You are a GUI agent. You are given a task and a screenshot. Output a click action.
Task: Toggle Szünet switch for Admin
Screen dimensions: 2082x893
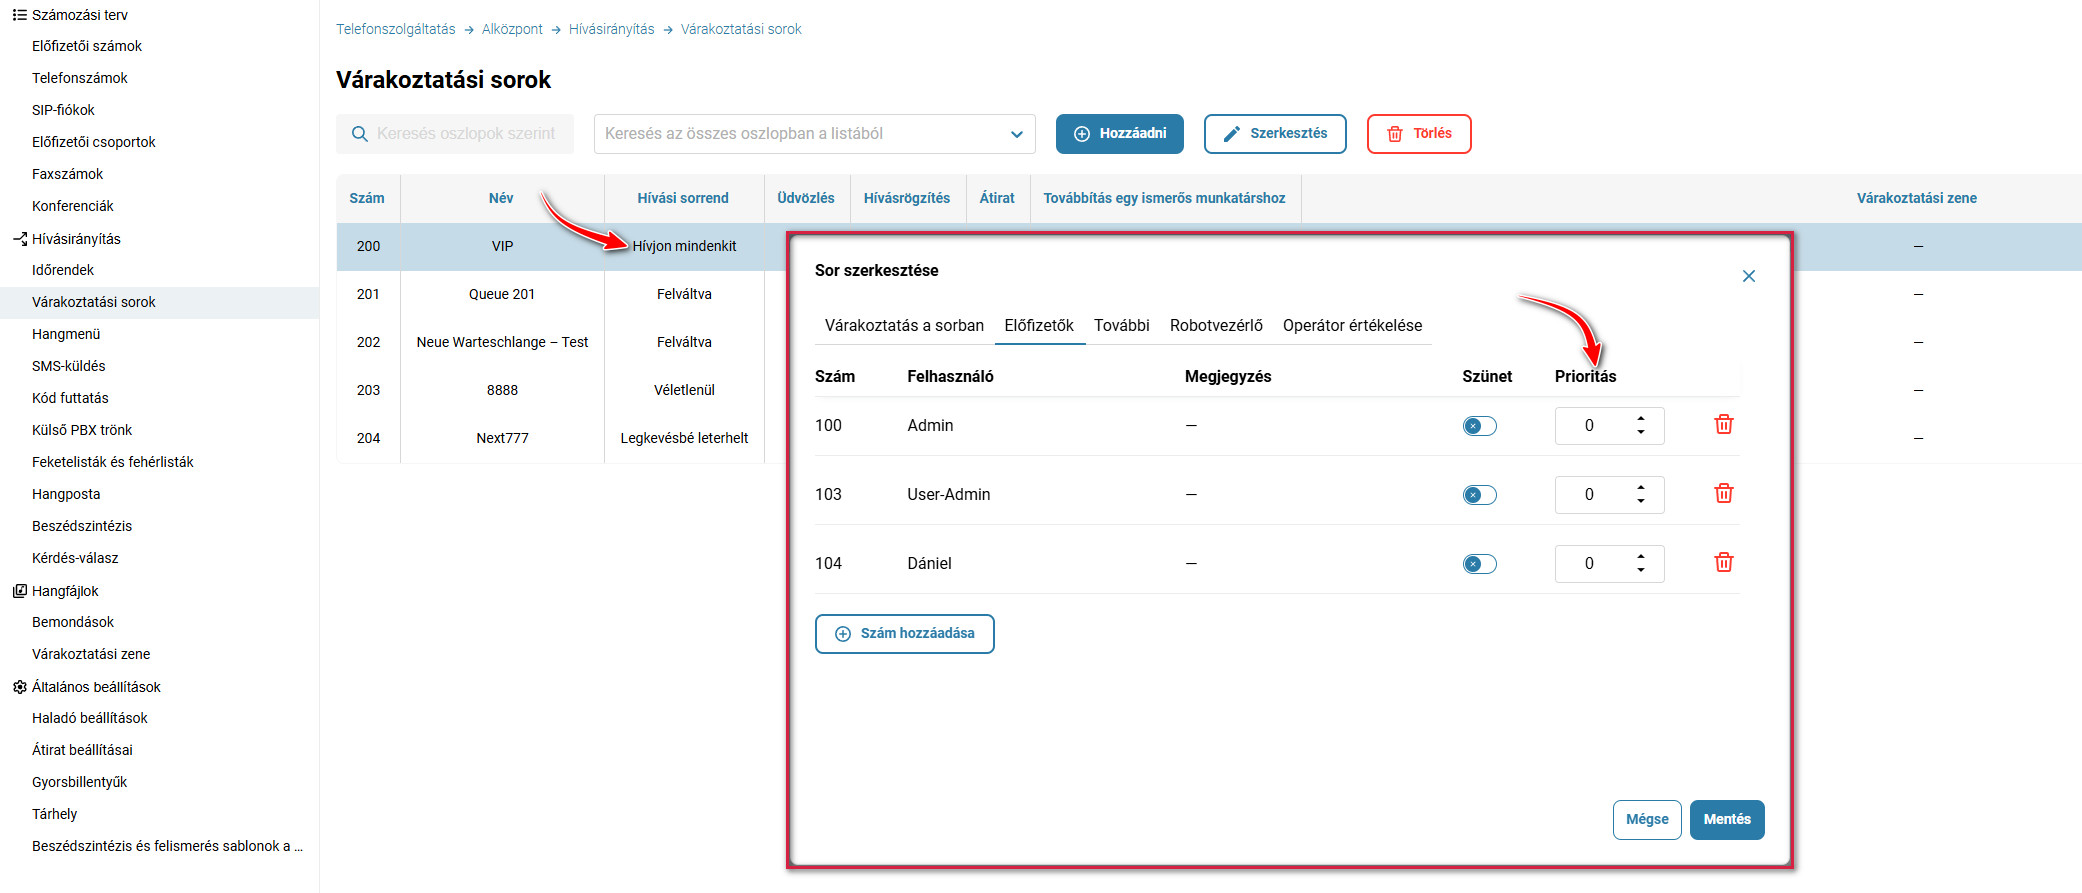tap(1479, 426)
